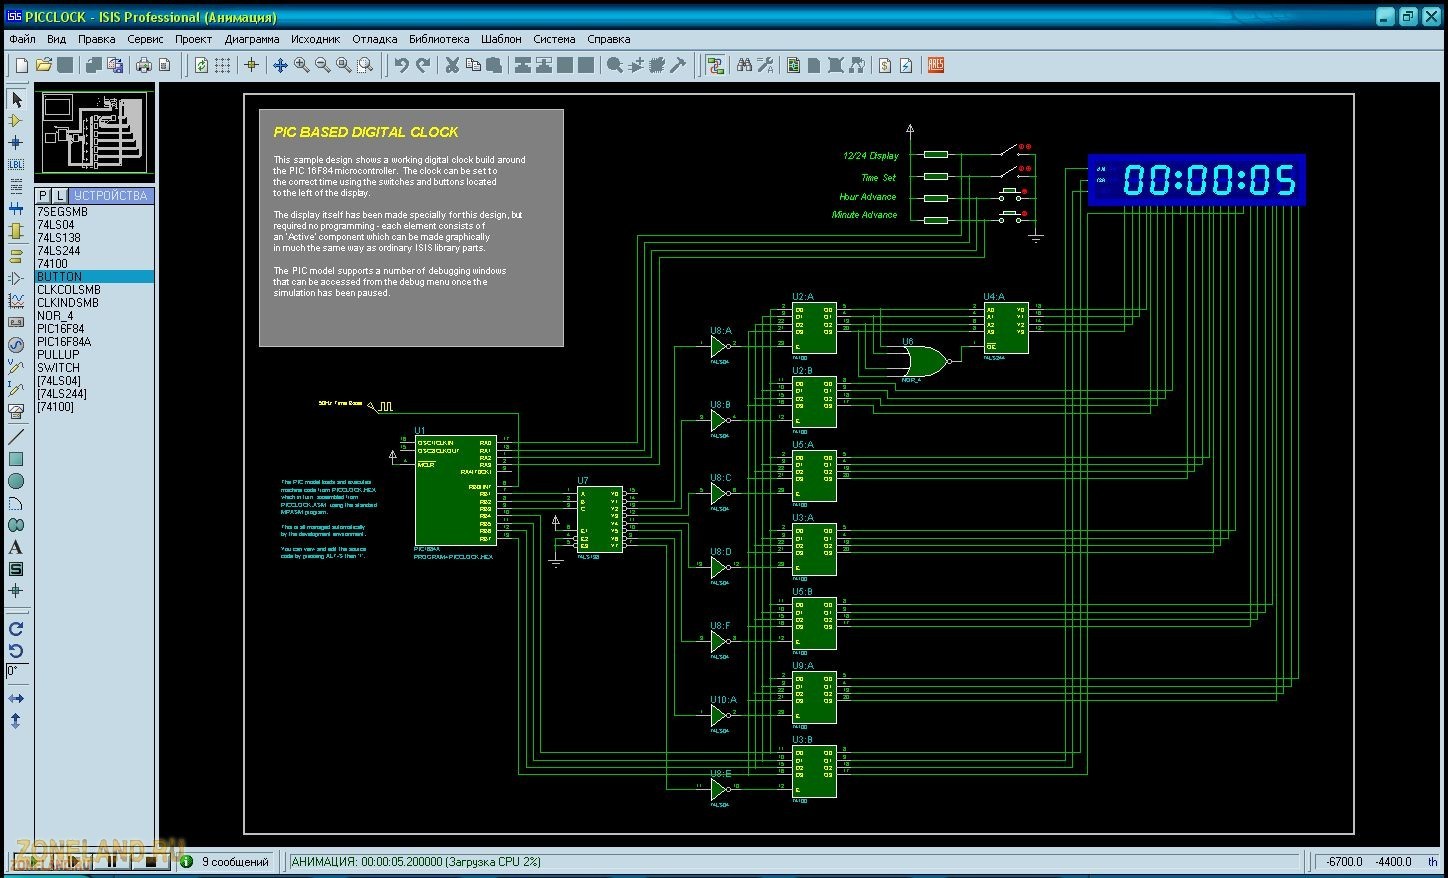Open the Библиотека menu
1448x878 pixels.
pos(439,39)
